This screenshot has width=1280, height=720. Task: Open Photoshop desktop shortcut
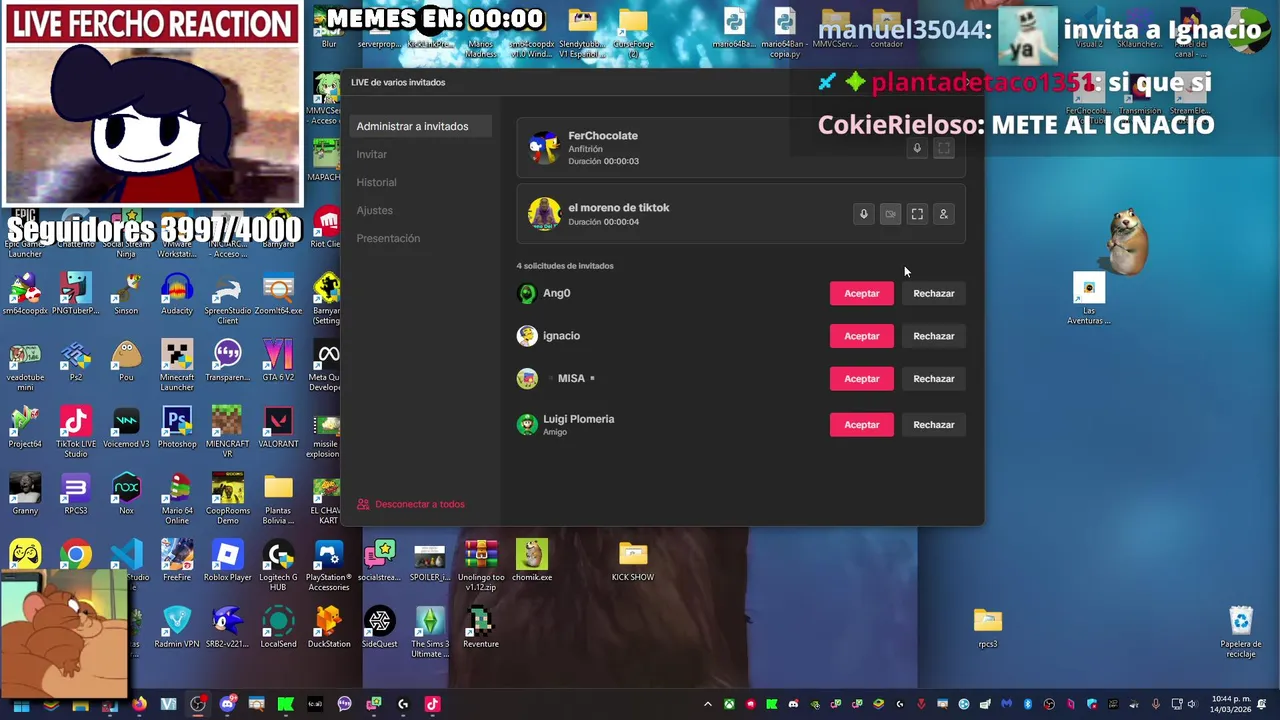pyautogui.click(x=177, y=427)
